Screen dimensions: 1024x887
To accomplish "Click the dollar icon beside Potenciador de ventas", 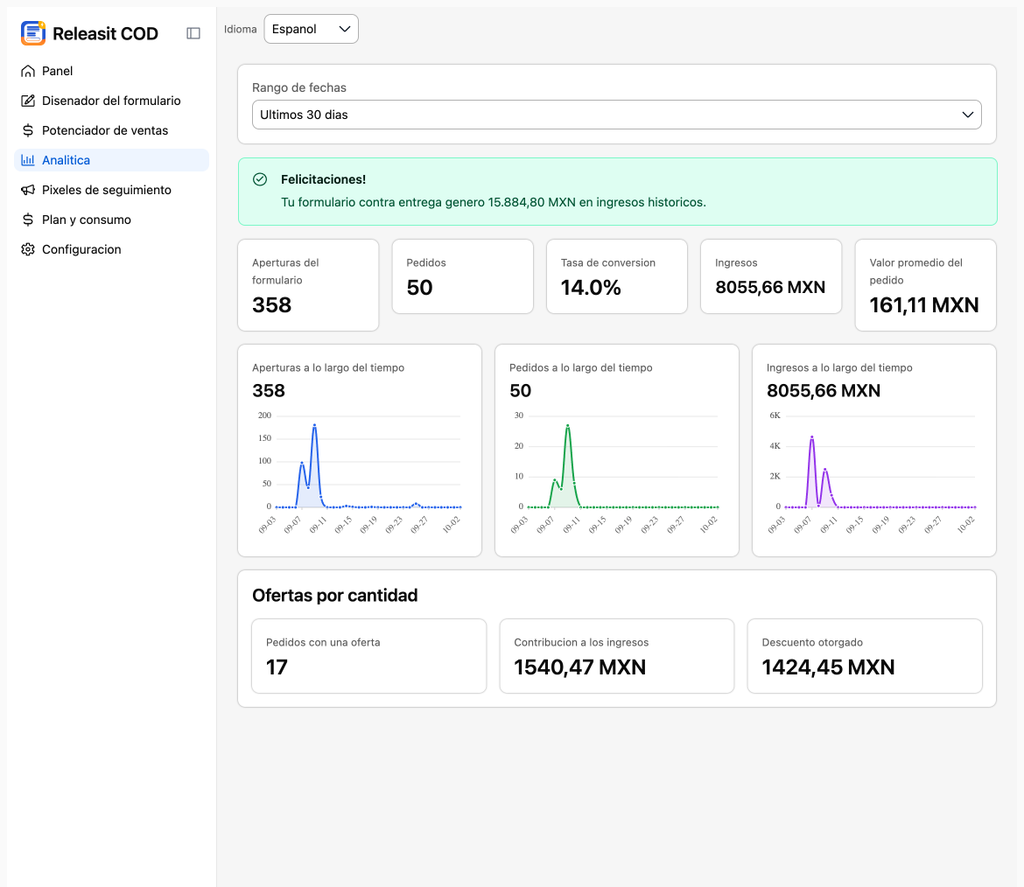I will point(27,131).
